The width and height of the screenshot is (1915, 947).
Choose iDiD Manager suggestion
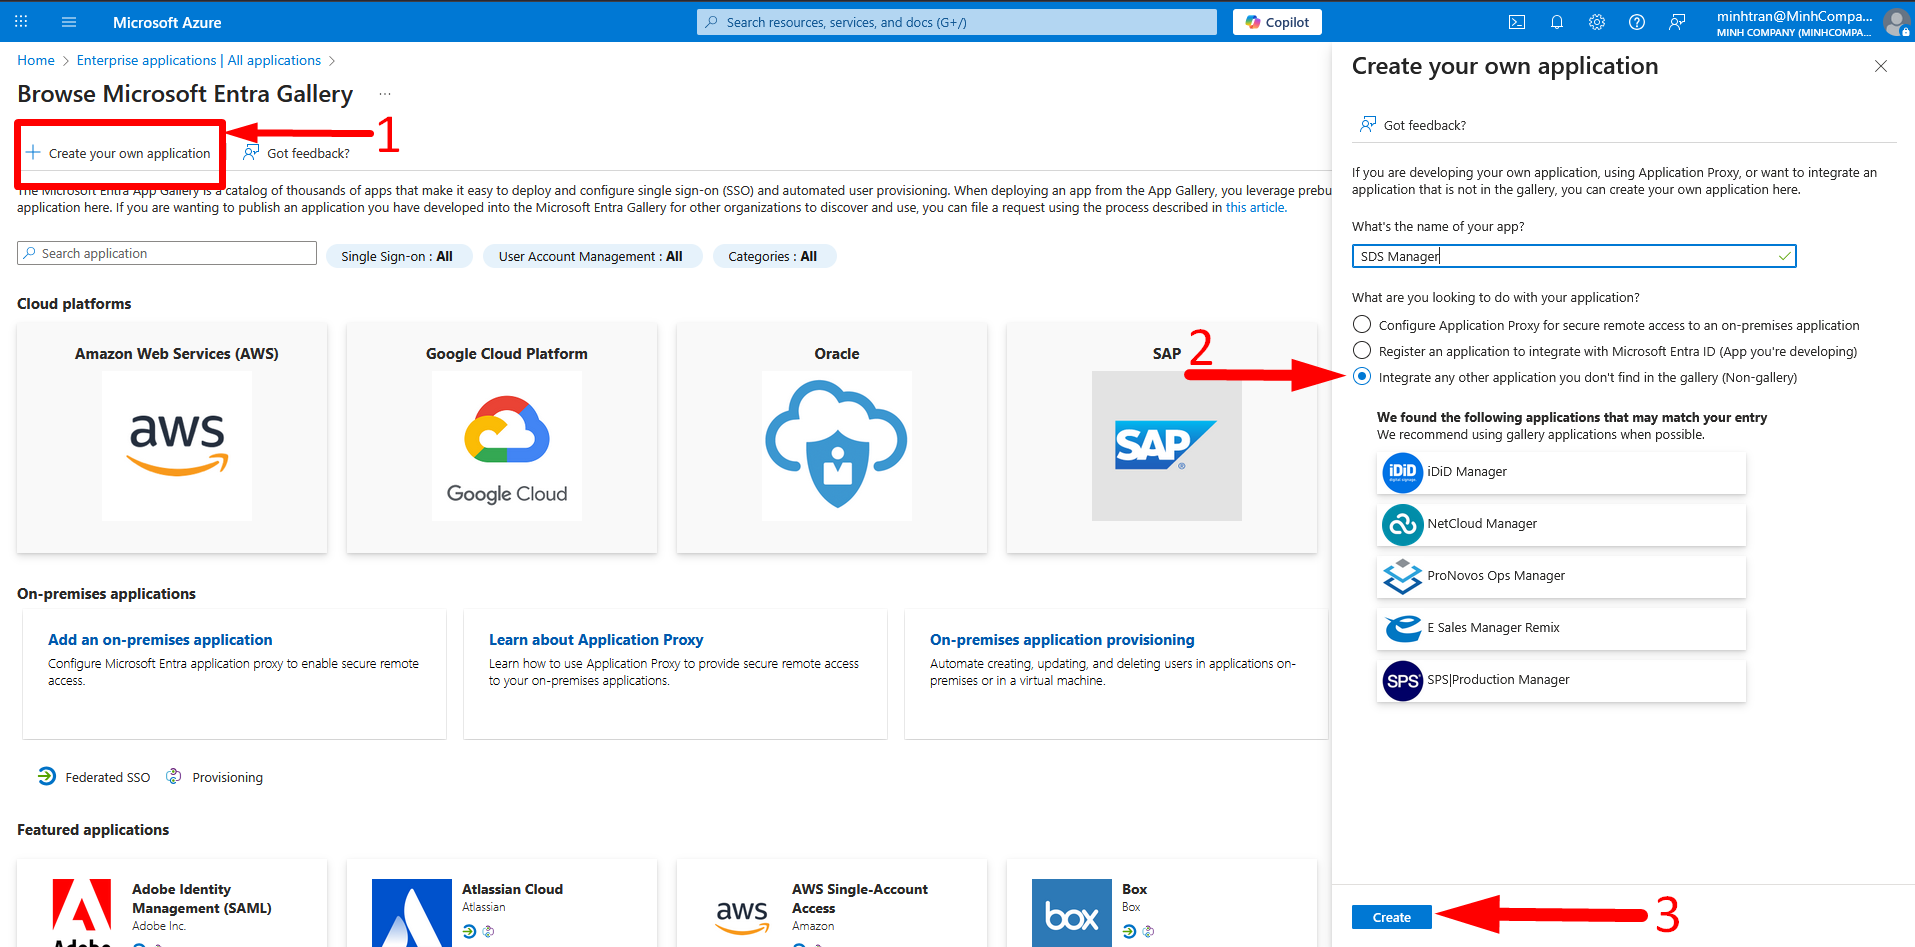coord(1561,472)
